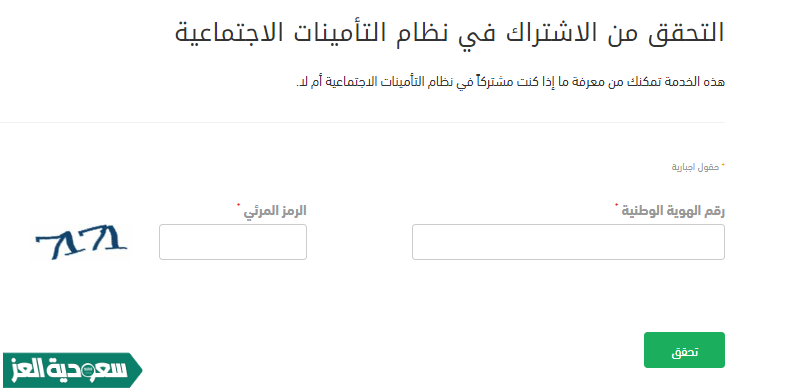Click the first digit of the captcha

(50, 246)
